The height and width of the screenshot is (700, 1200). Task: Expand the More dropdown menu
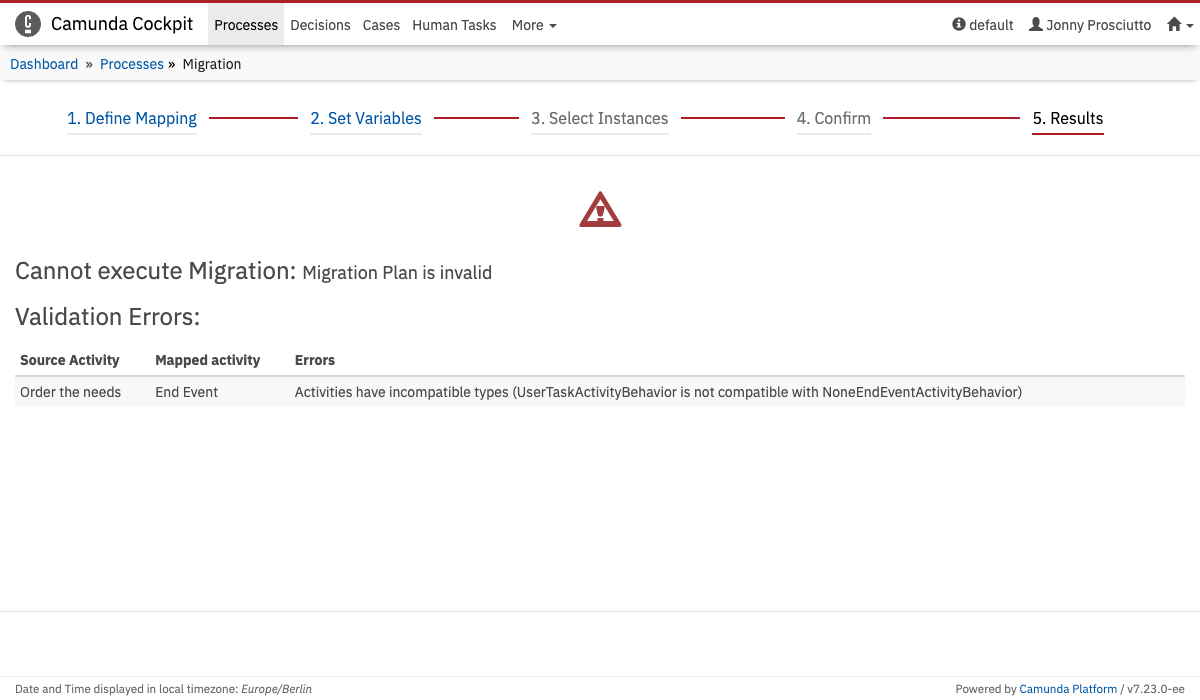534,25
